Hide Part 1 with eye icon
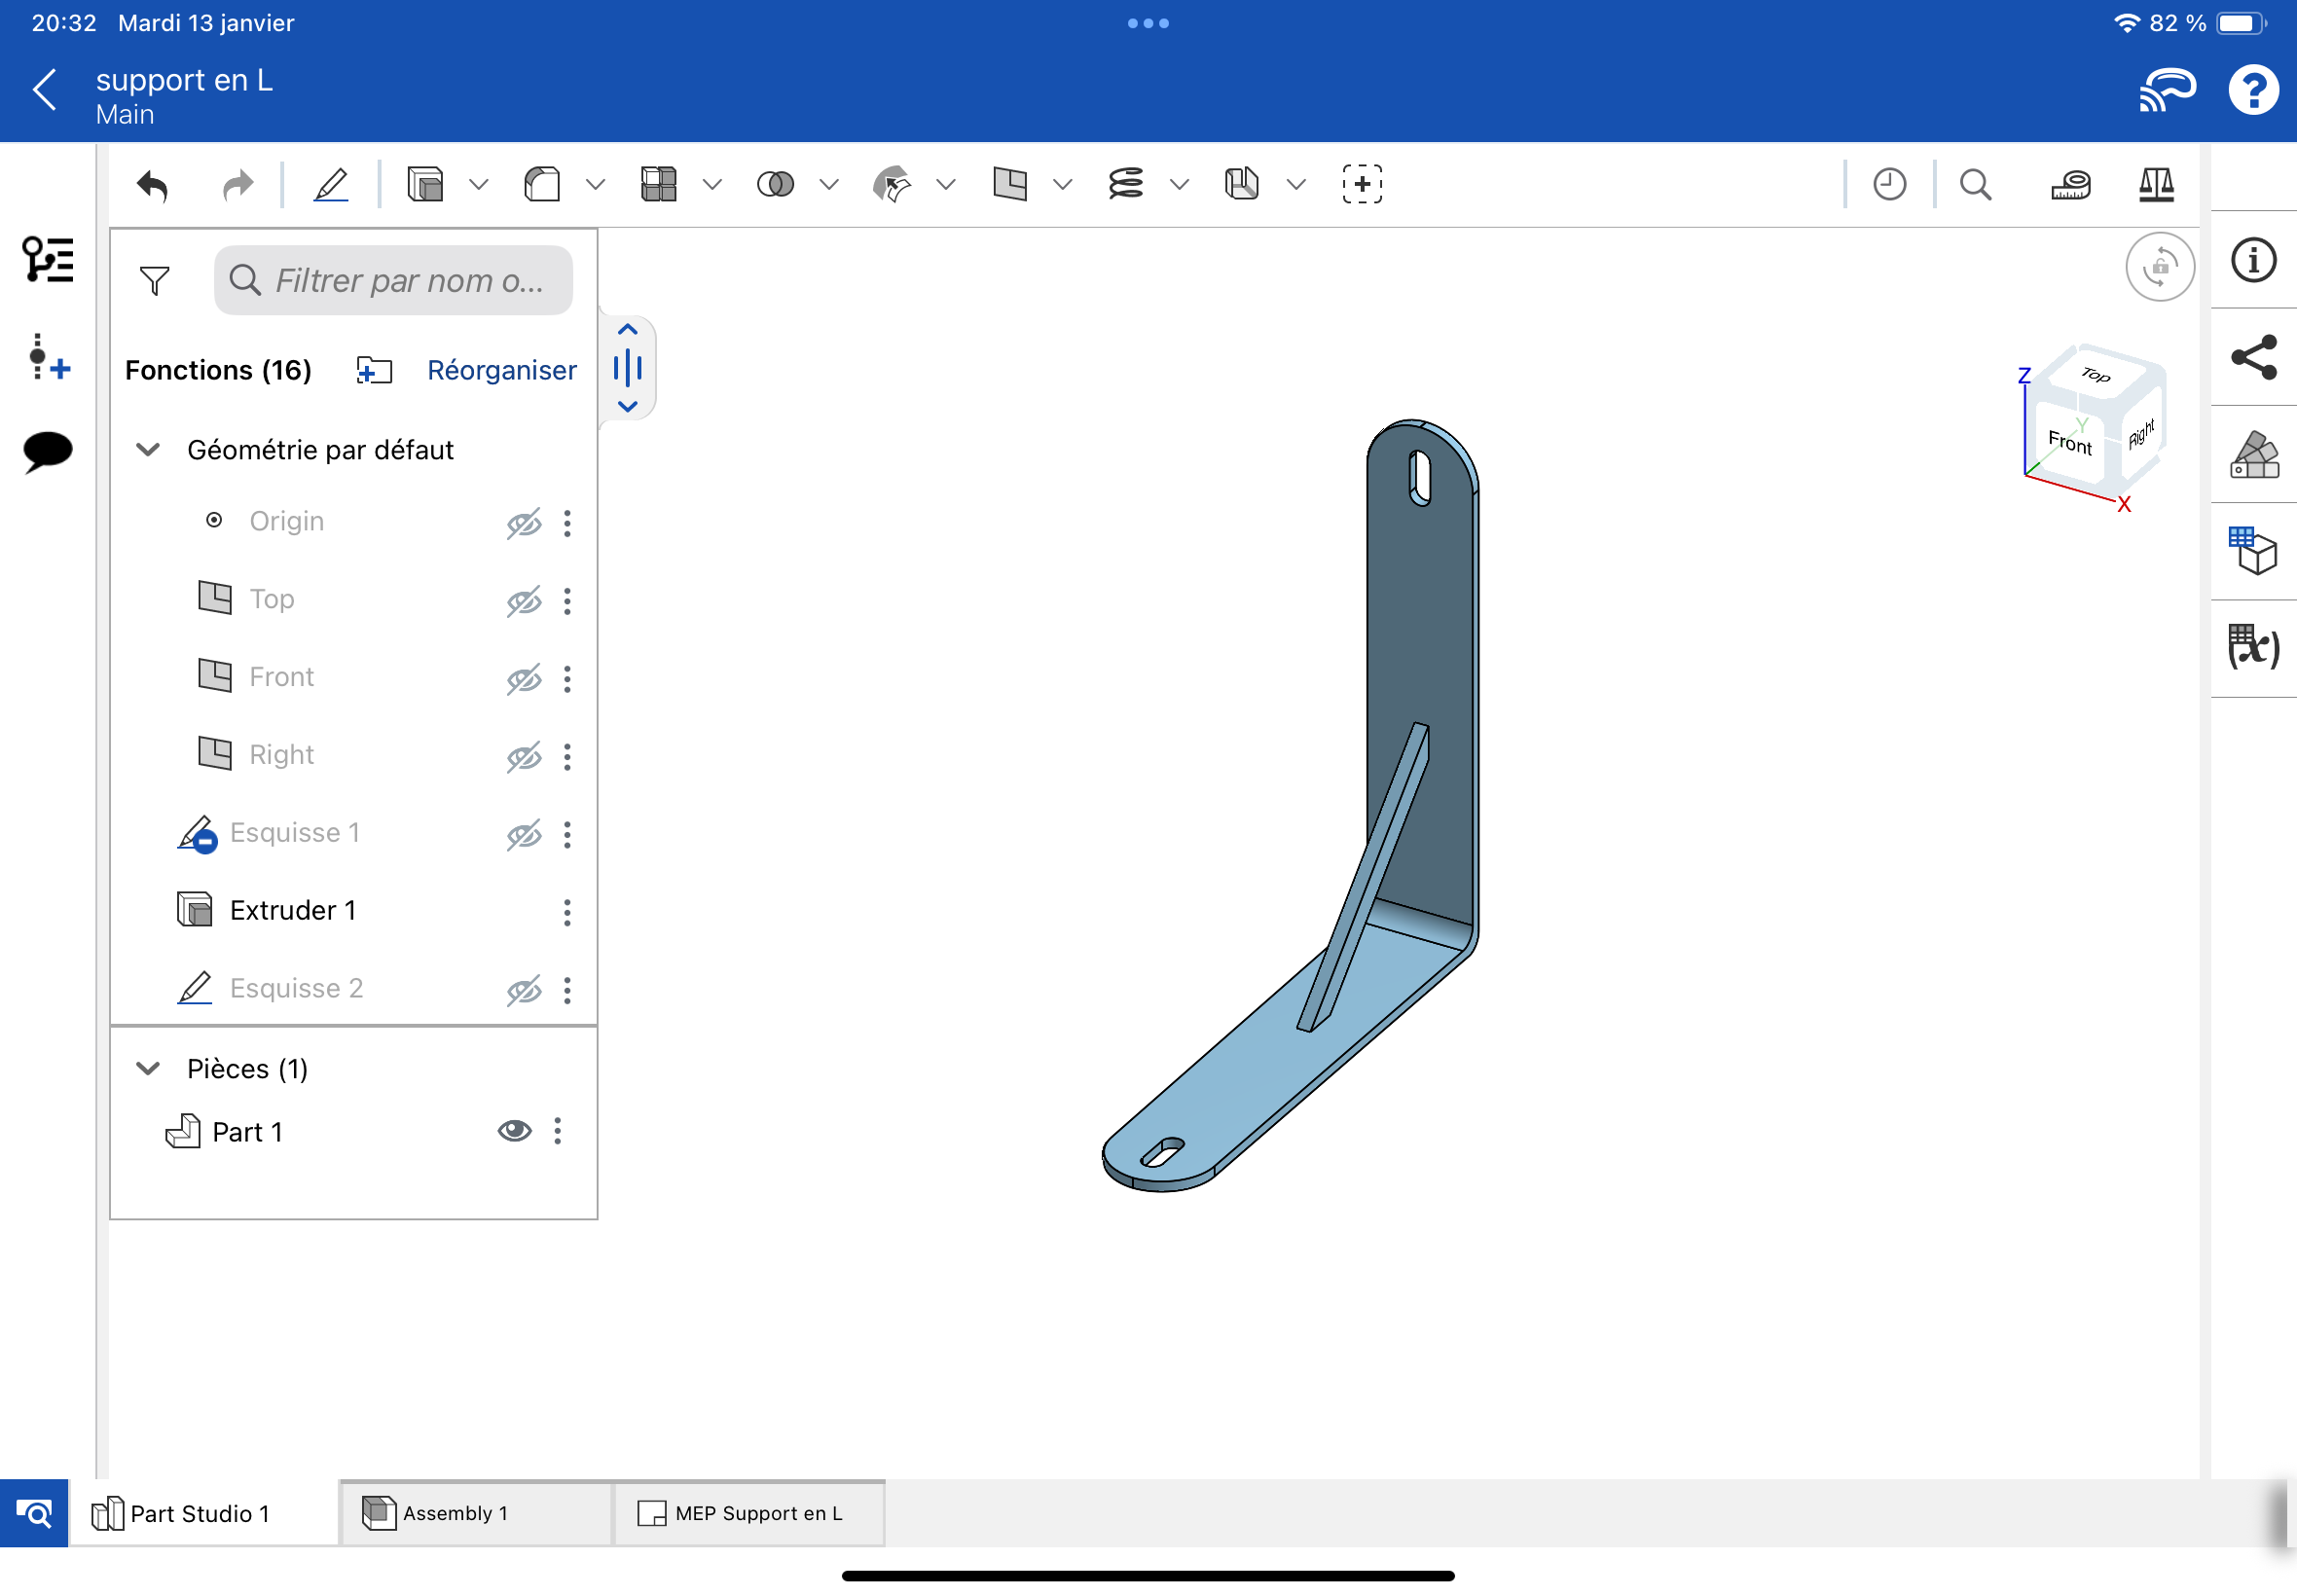 [x=514, y=1131]
